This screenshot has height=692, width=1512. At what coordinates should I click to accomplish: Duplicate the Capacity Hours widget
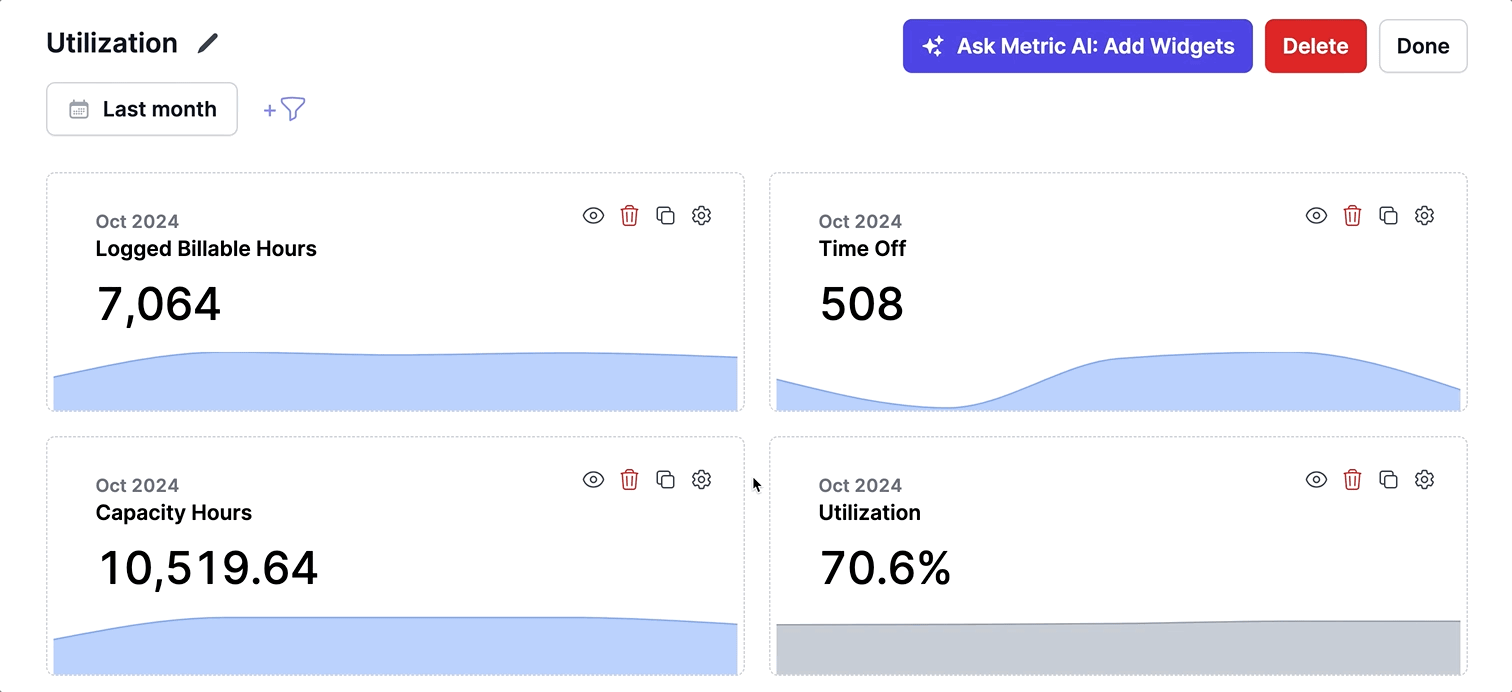665,479
